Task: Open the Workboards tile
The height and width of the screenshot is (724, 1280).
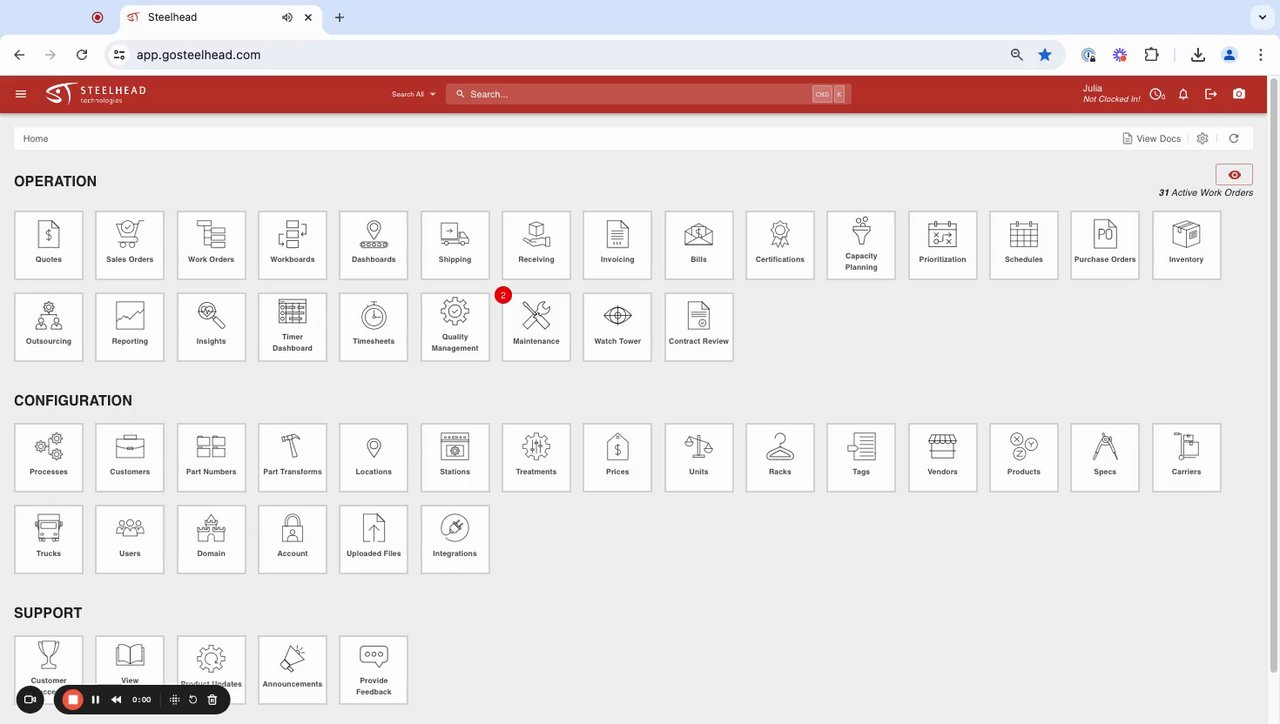Action: (x=292, y=245)
